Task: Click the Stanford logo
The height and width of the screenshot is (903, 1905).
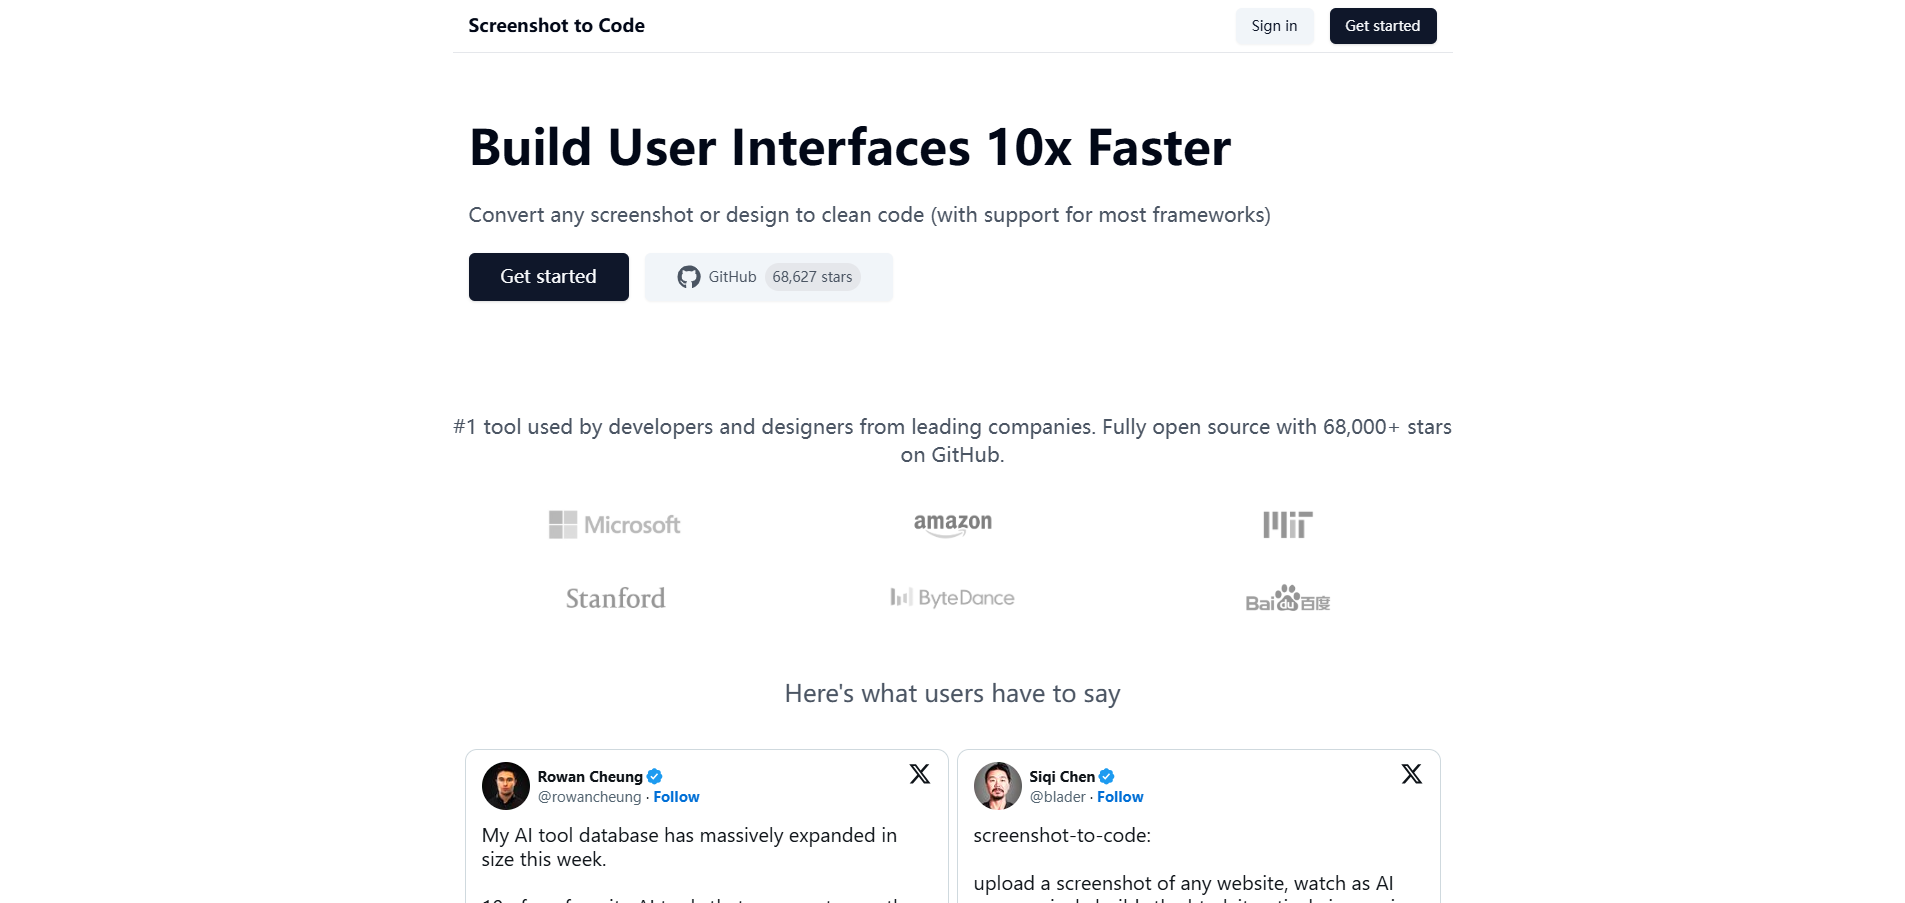Action: pyautogui.click(x=614, y=597)
